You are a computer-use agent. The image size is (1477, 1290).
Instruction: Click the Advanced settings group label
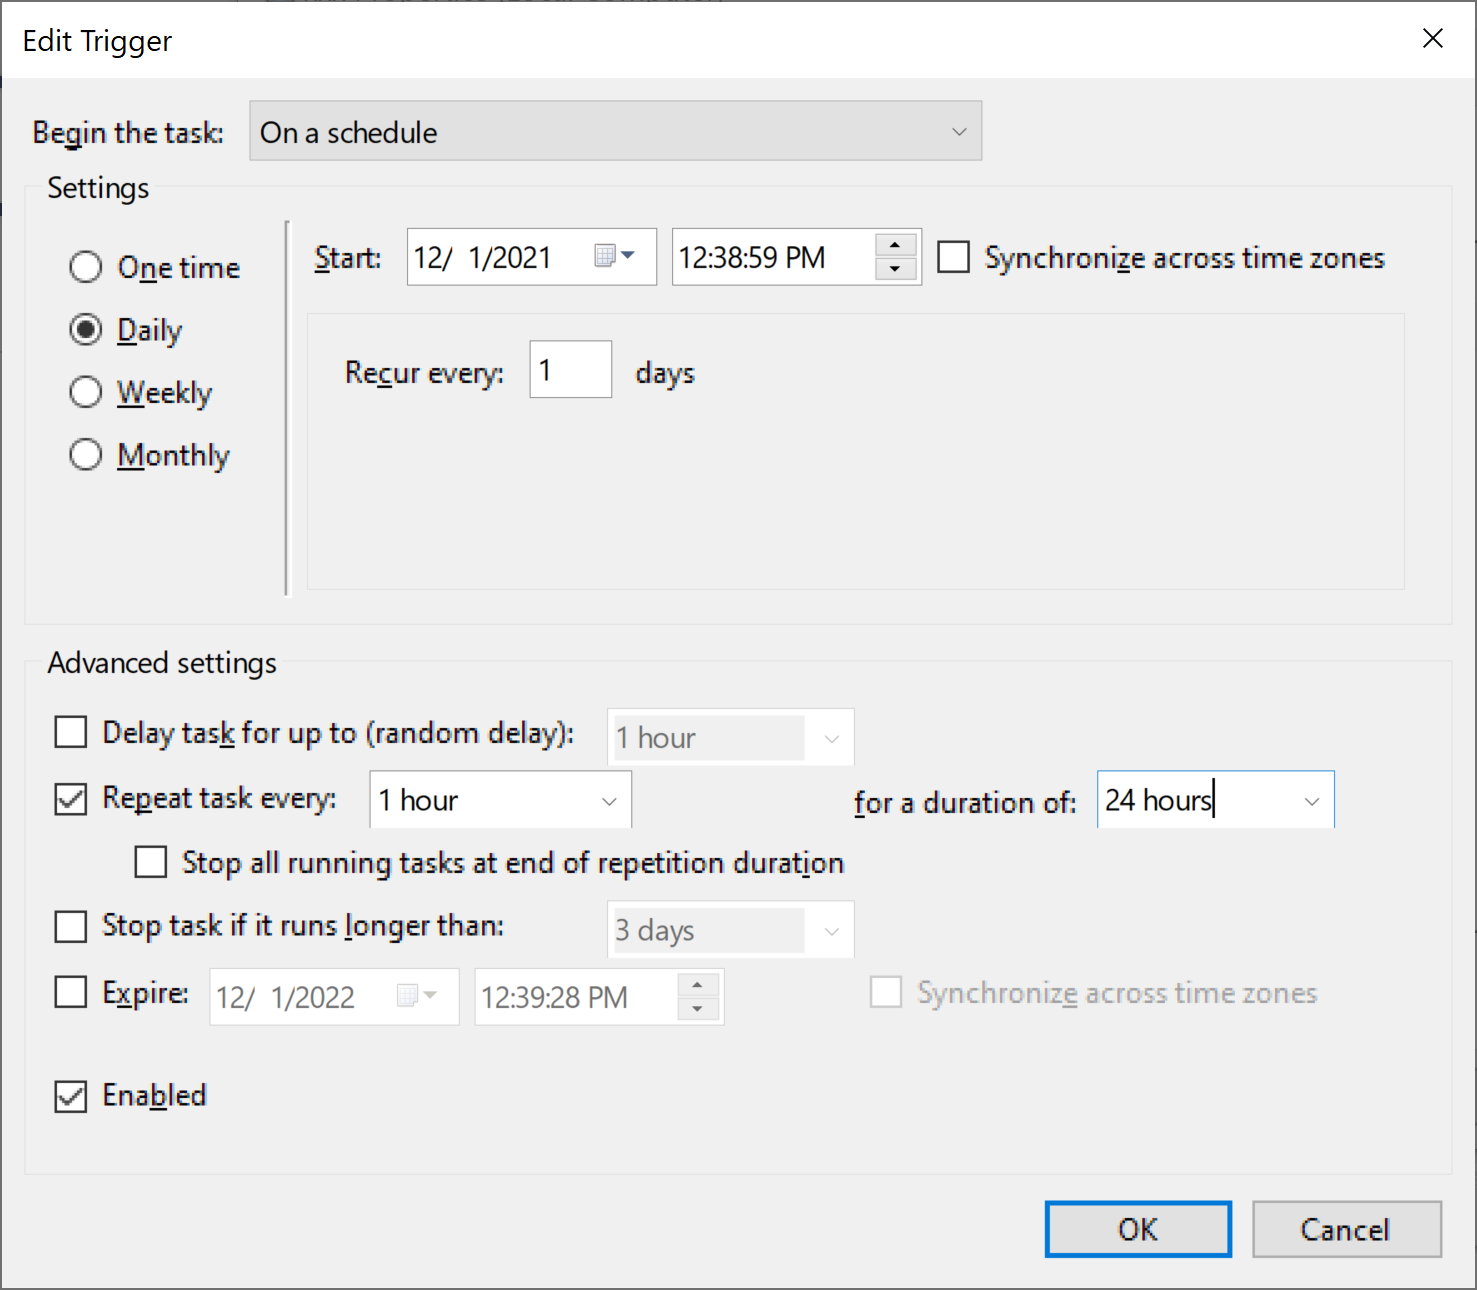coord(162,663)
